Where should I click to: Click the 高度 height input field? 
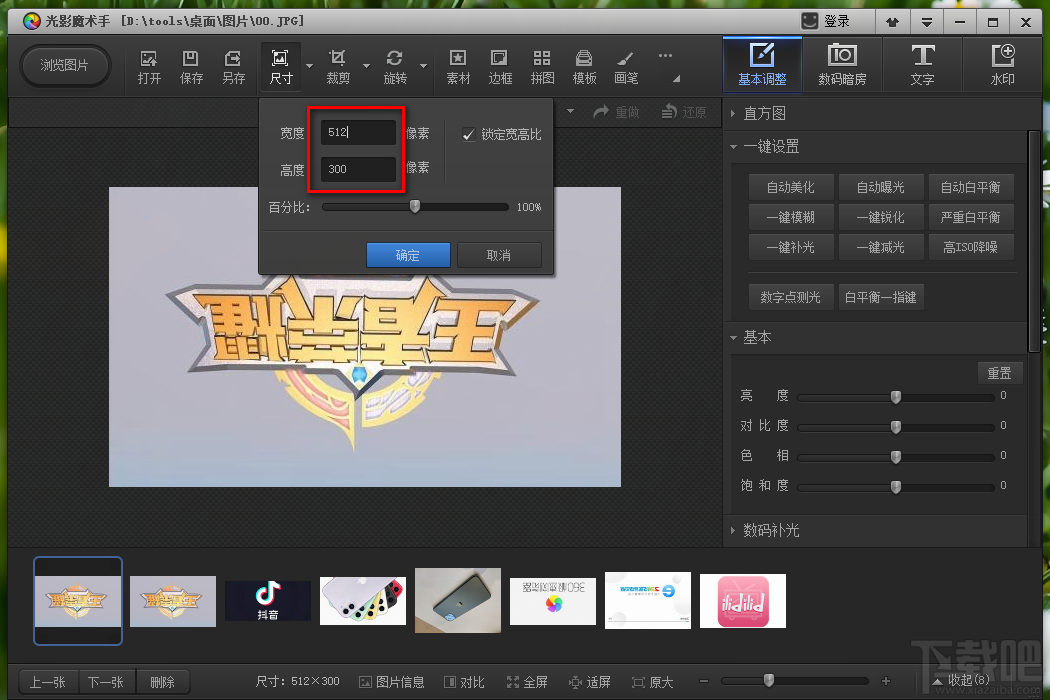[x=358, y=169]
